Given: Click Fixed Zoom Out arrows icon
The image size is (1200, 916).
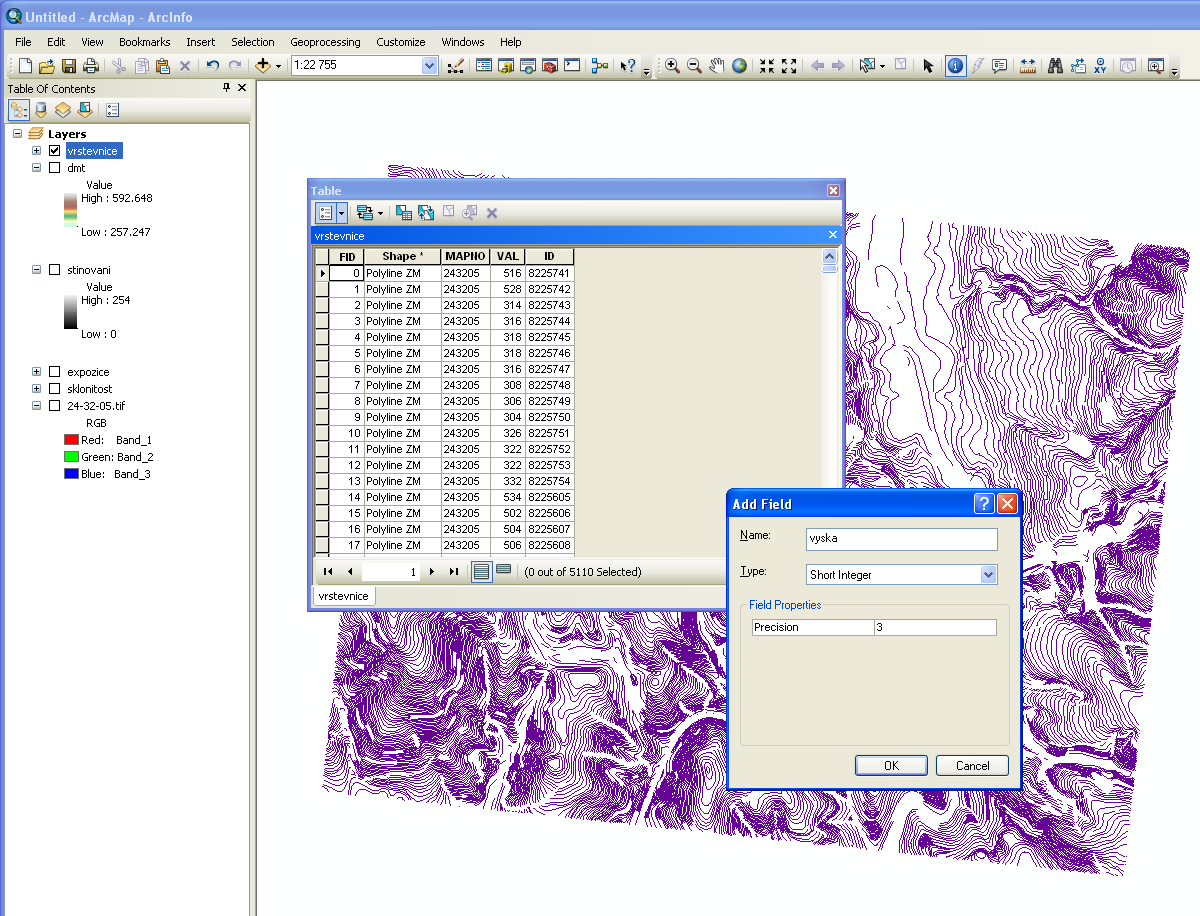Looking at the screenshot, I should pos(789,66).
